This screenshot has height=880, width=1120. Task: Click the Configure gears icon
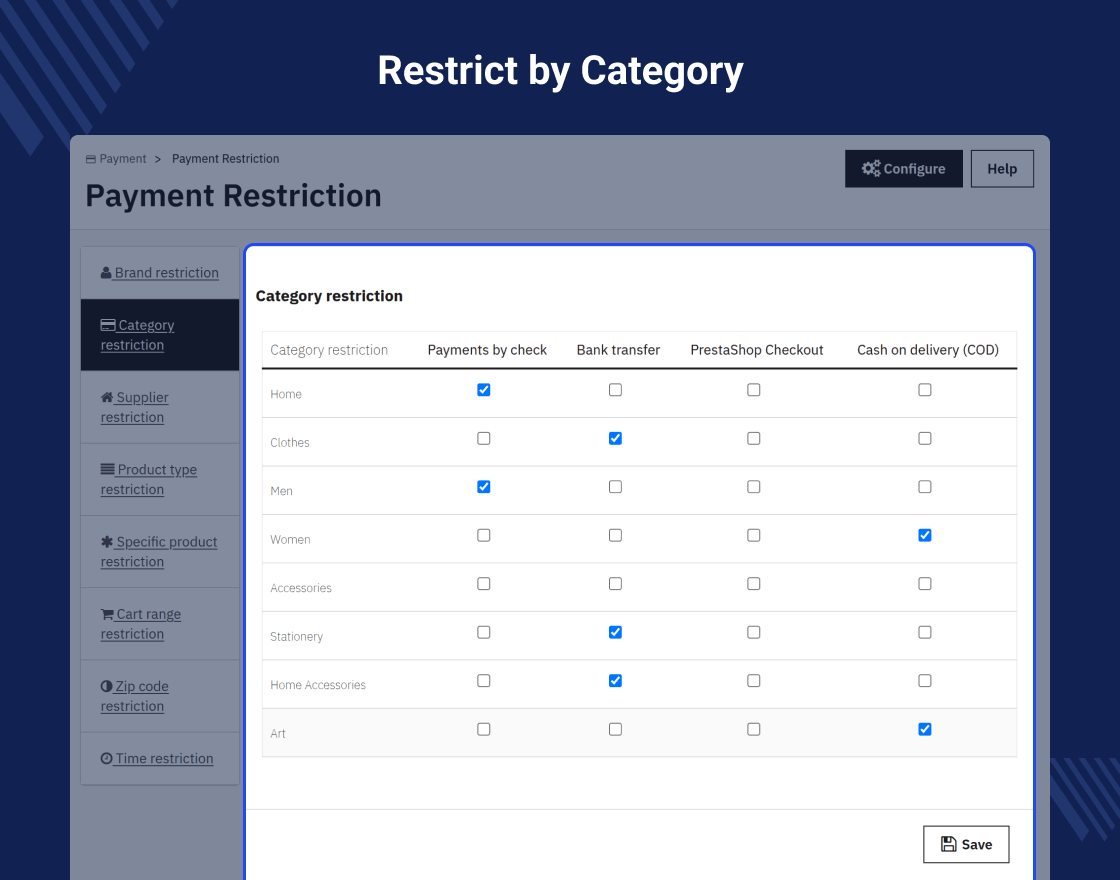[x=871, y=169]
